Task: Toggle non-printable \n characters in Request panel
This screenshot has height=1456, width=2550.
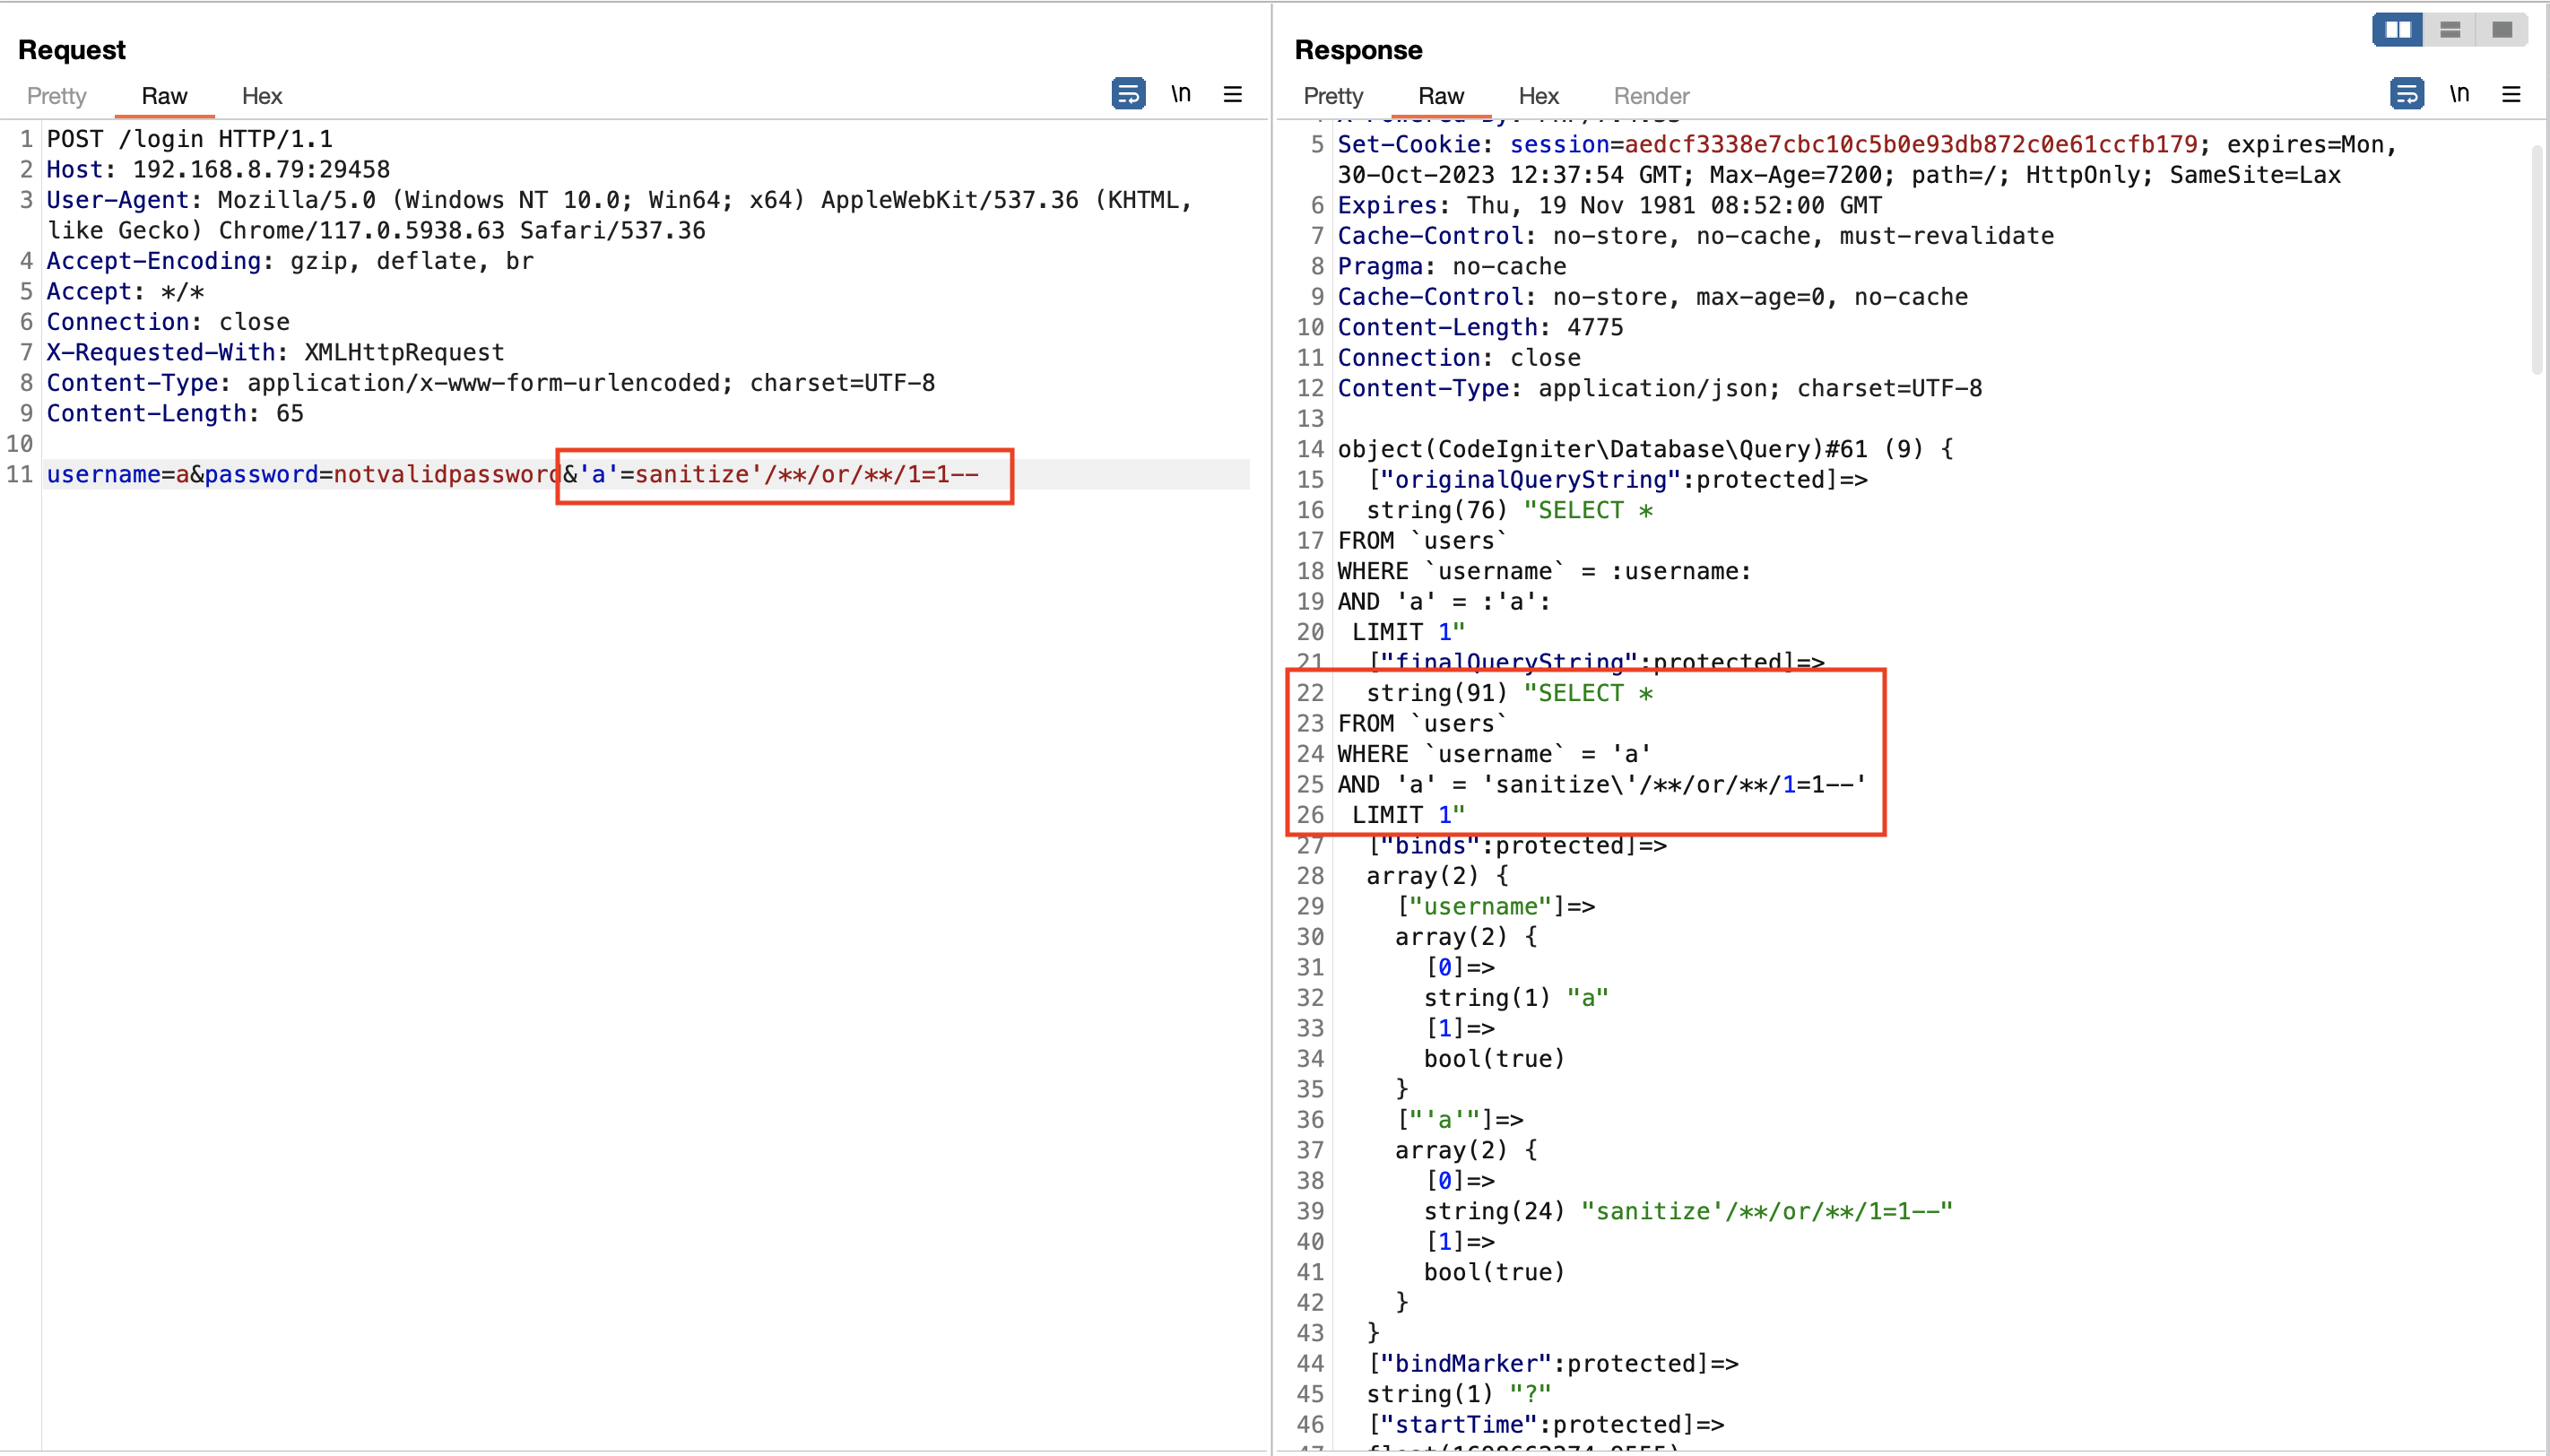Action: pyautogui.click(x=1181, y=94)
